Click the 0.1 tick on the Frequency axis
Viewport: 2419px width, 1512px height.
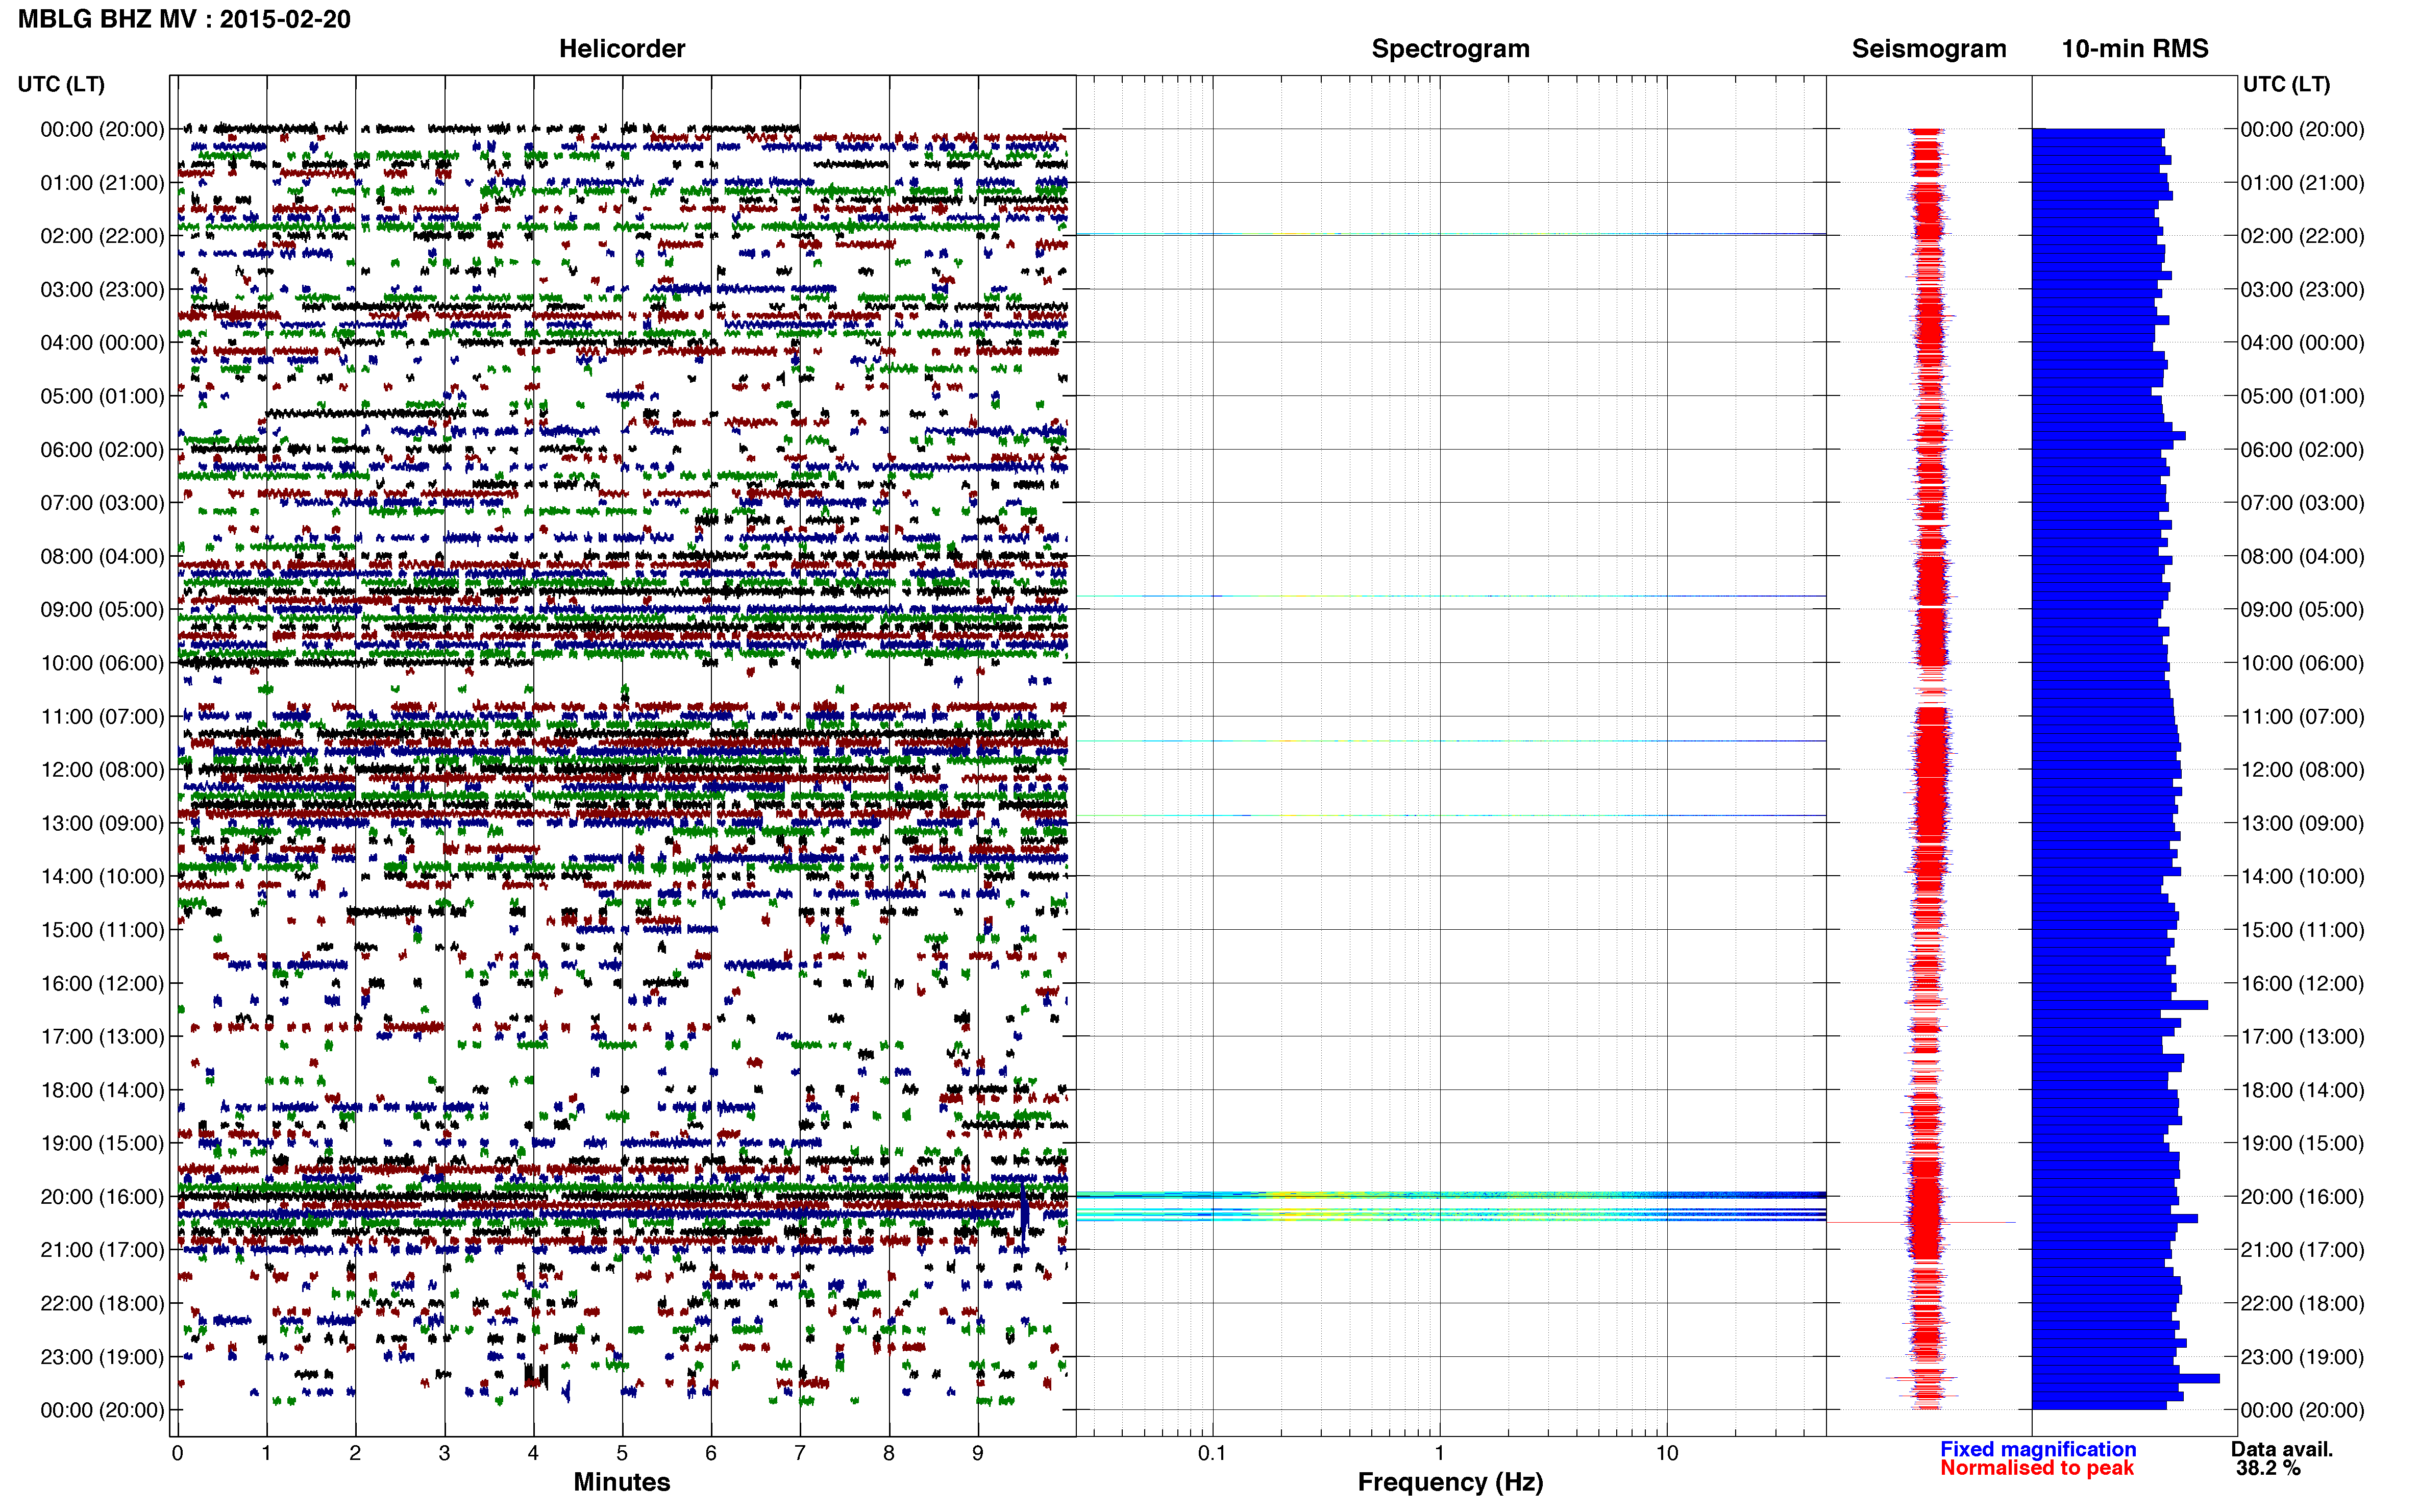[1212, 1453]
